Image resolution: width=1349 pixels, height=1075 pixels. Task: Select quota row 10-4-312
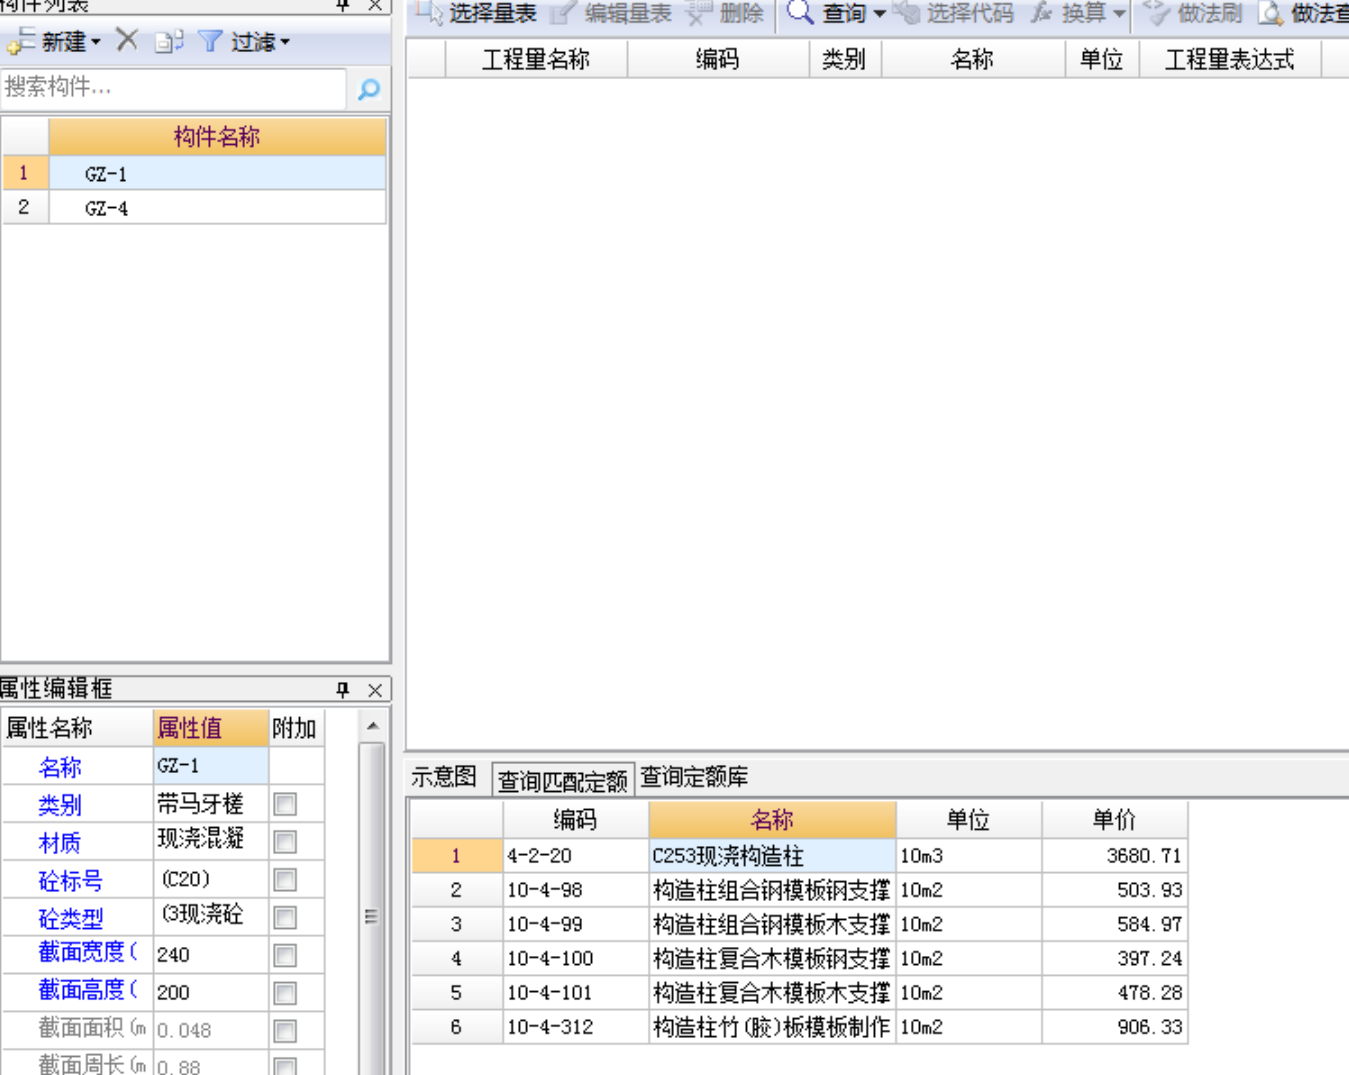799,1027
